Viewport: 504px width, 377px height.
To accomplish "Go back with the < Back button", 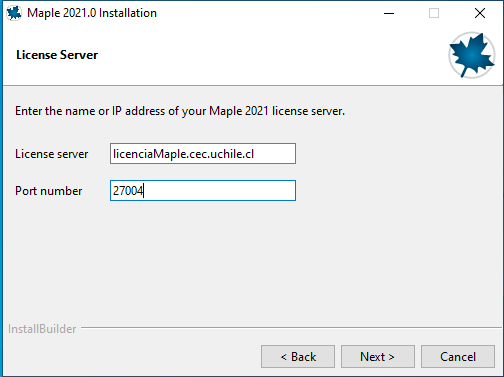I will [298, 357].
